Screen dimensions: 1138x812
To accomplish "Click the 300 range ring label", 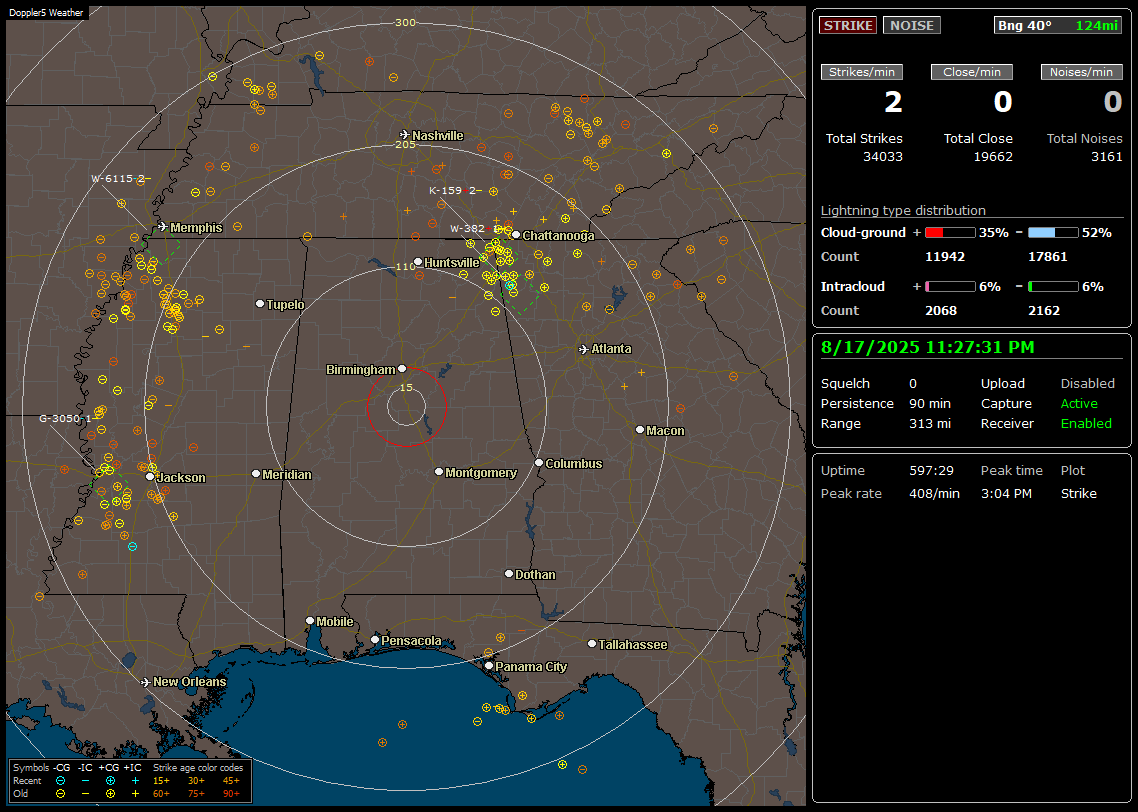I will click(405, 22).
